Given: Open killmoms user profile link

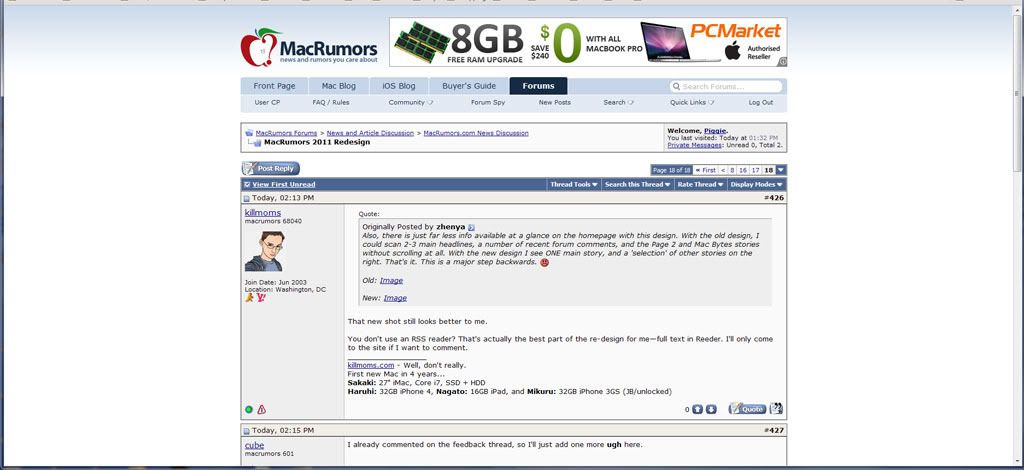Looking at the screenshot, I should [263, 212].
